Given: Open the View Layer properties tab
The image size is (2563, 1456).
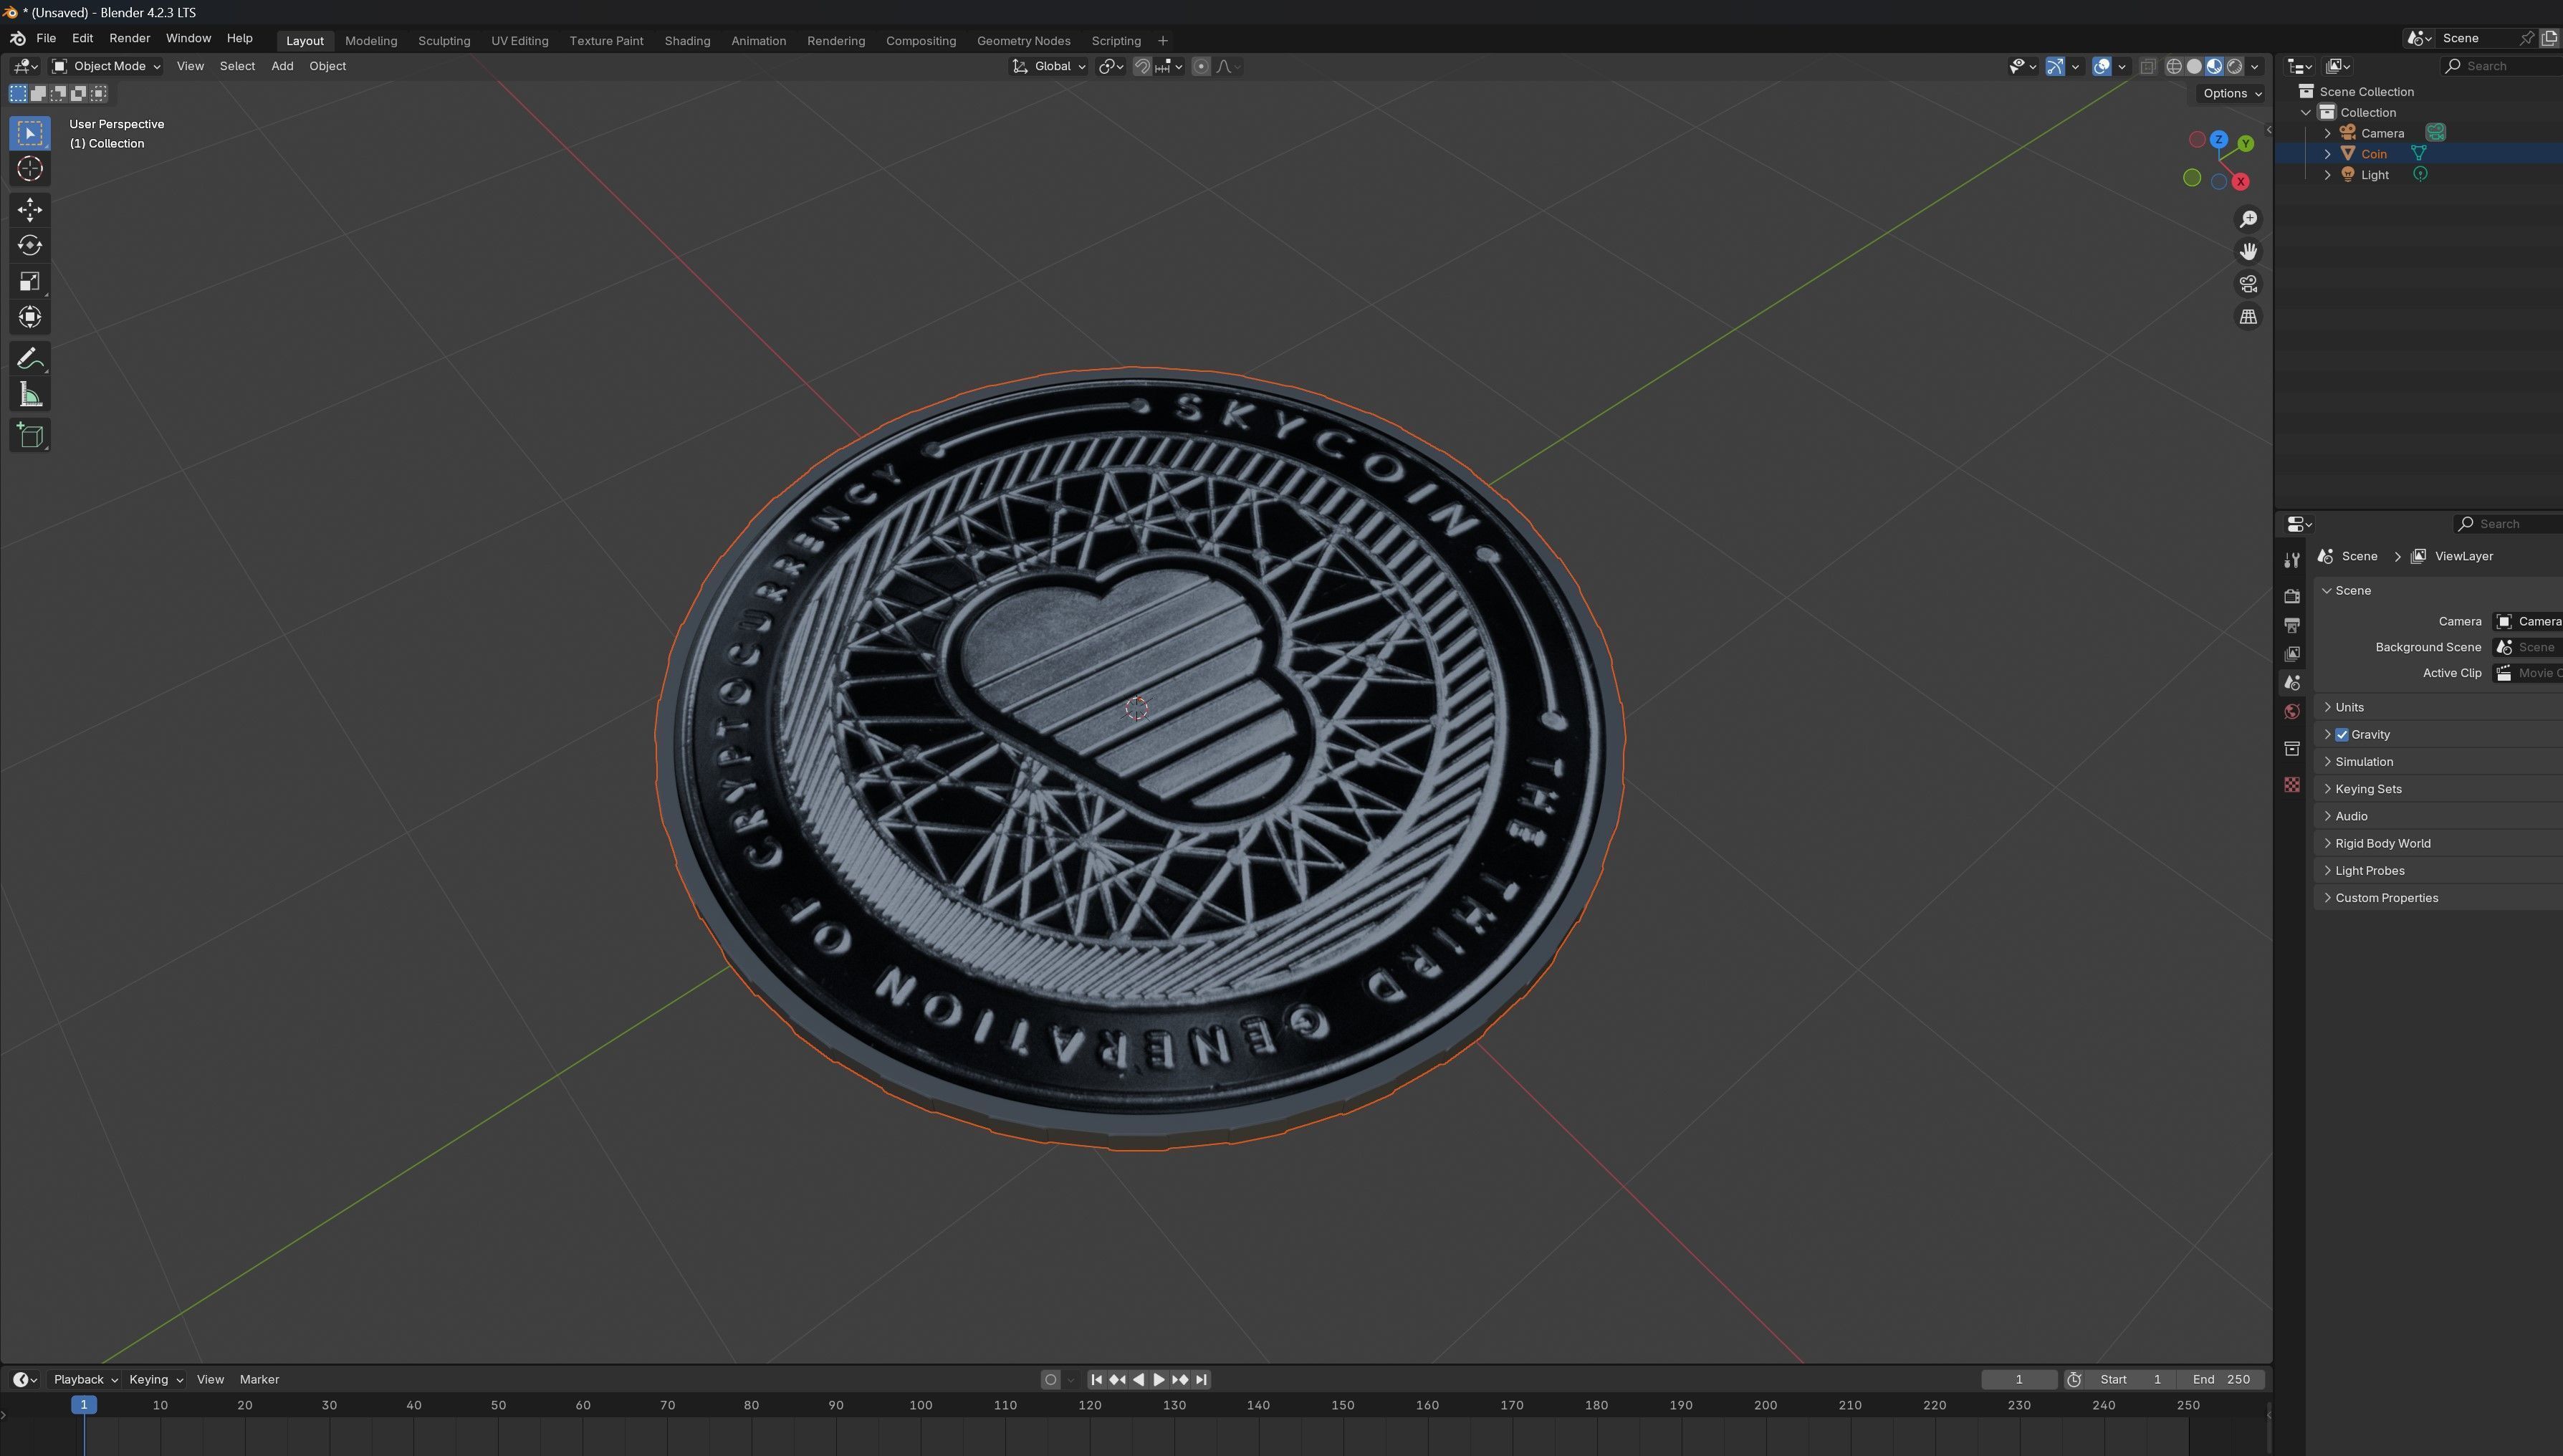Looking at the screenshot, I should tap(2292, 654).
